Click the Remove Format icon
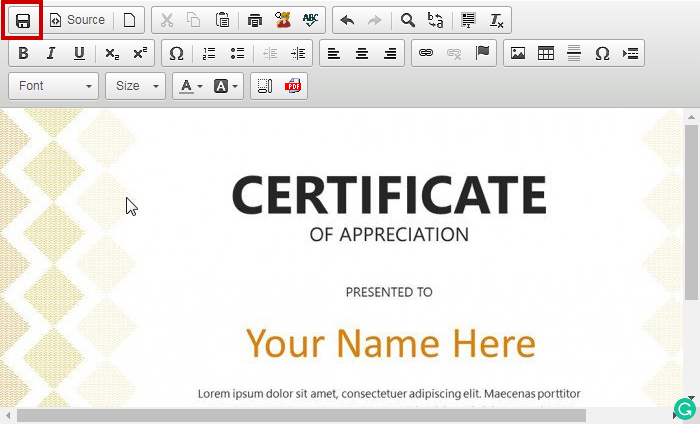Screen dimensions: 700x424 click(497, 20)
